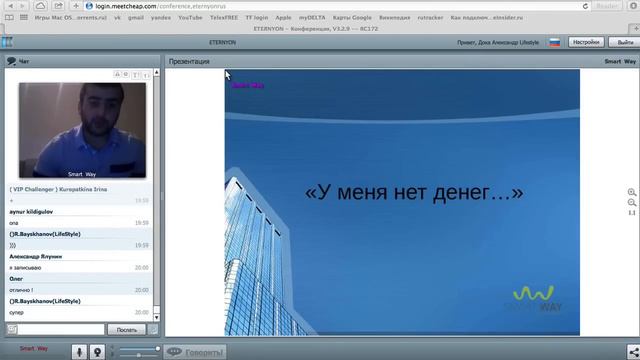
Task: Click the small icon right of Послать
Action: (153, 329)
